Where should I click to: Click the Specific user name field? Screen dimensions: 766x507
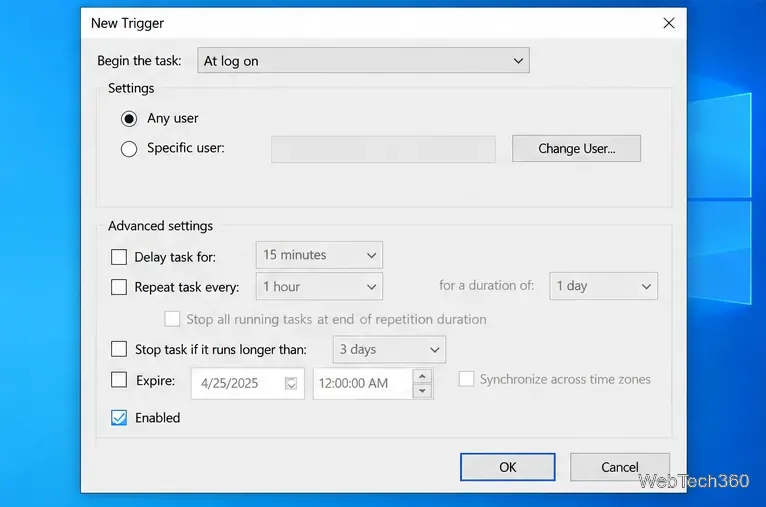[x=383, y=149]
